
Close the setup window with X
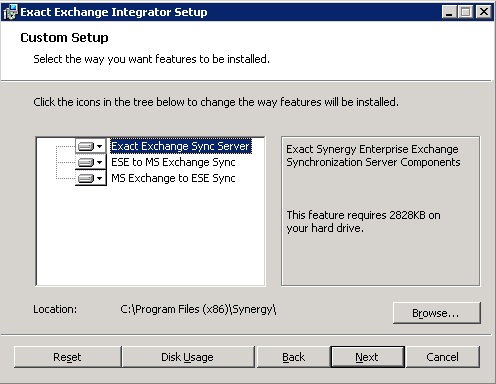483,12
